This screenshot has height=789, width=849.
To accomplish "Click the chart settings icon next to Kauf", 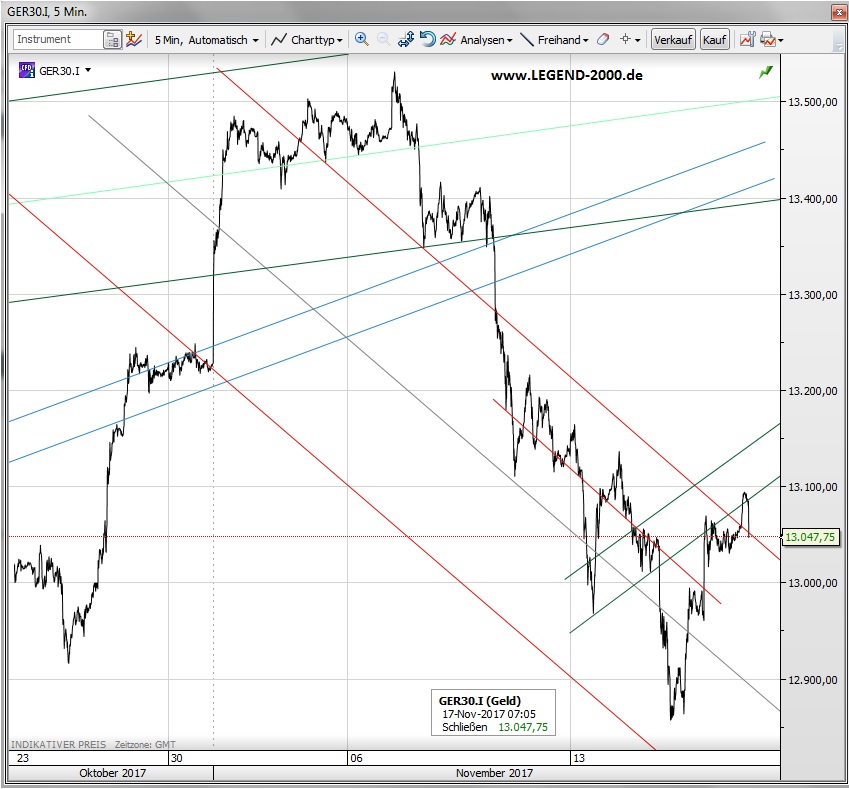I will pos(746,40).
